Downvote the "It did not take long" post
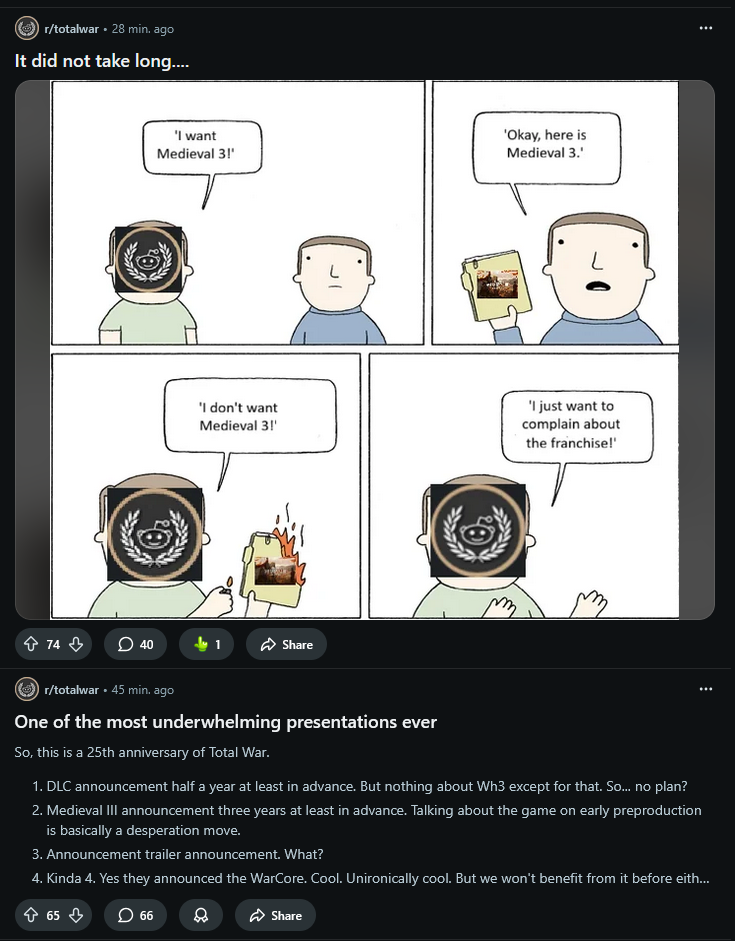Image resolution: width=735 pixels, height=941 pixels. pyautogui.click(x=76, y=645)
